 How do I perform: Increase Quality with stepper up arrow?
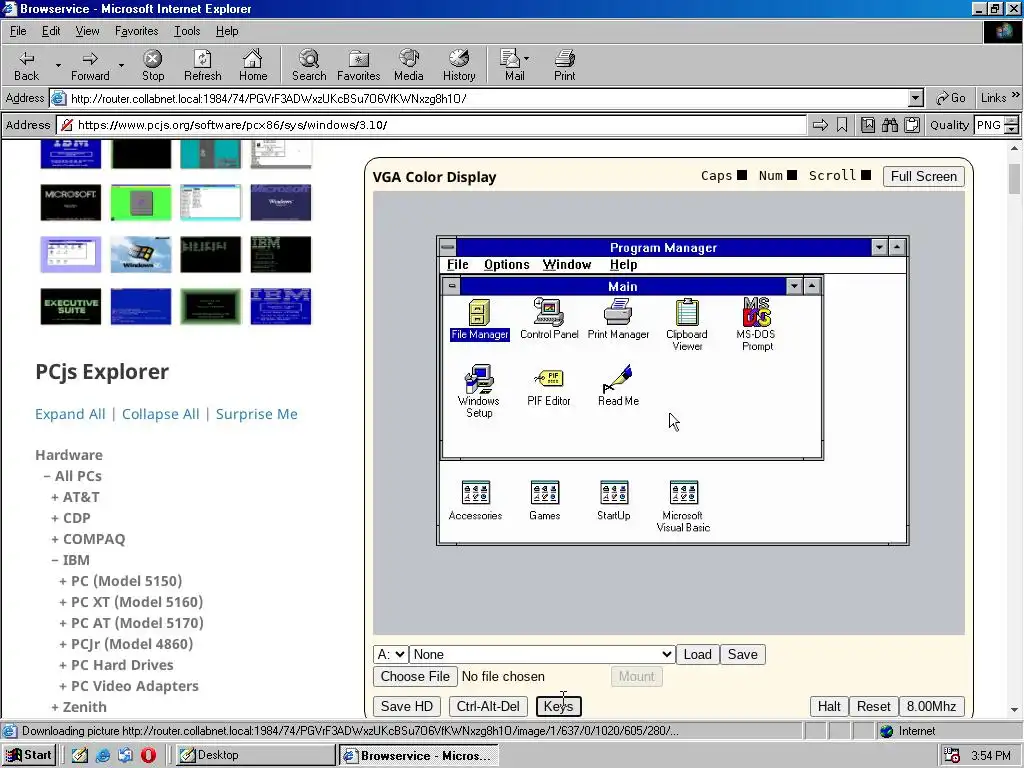[x=1011, y=121]
